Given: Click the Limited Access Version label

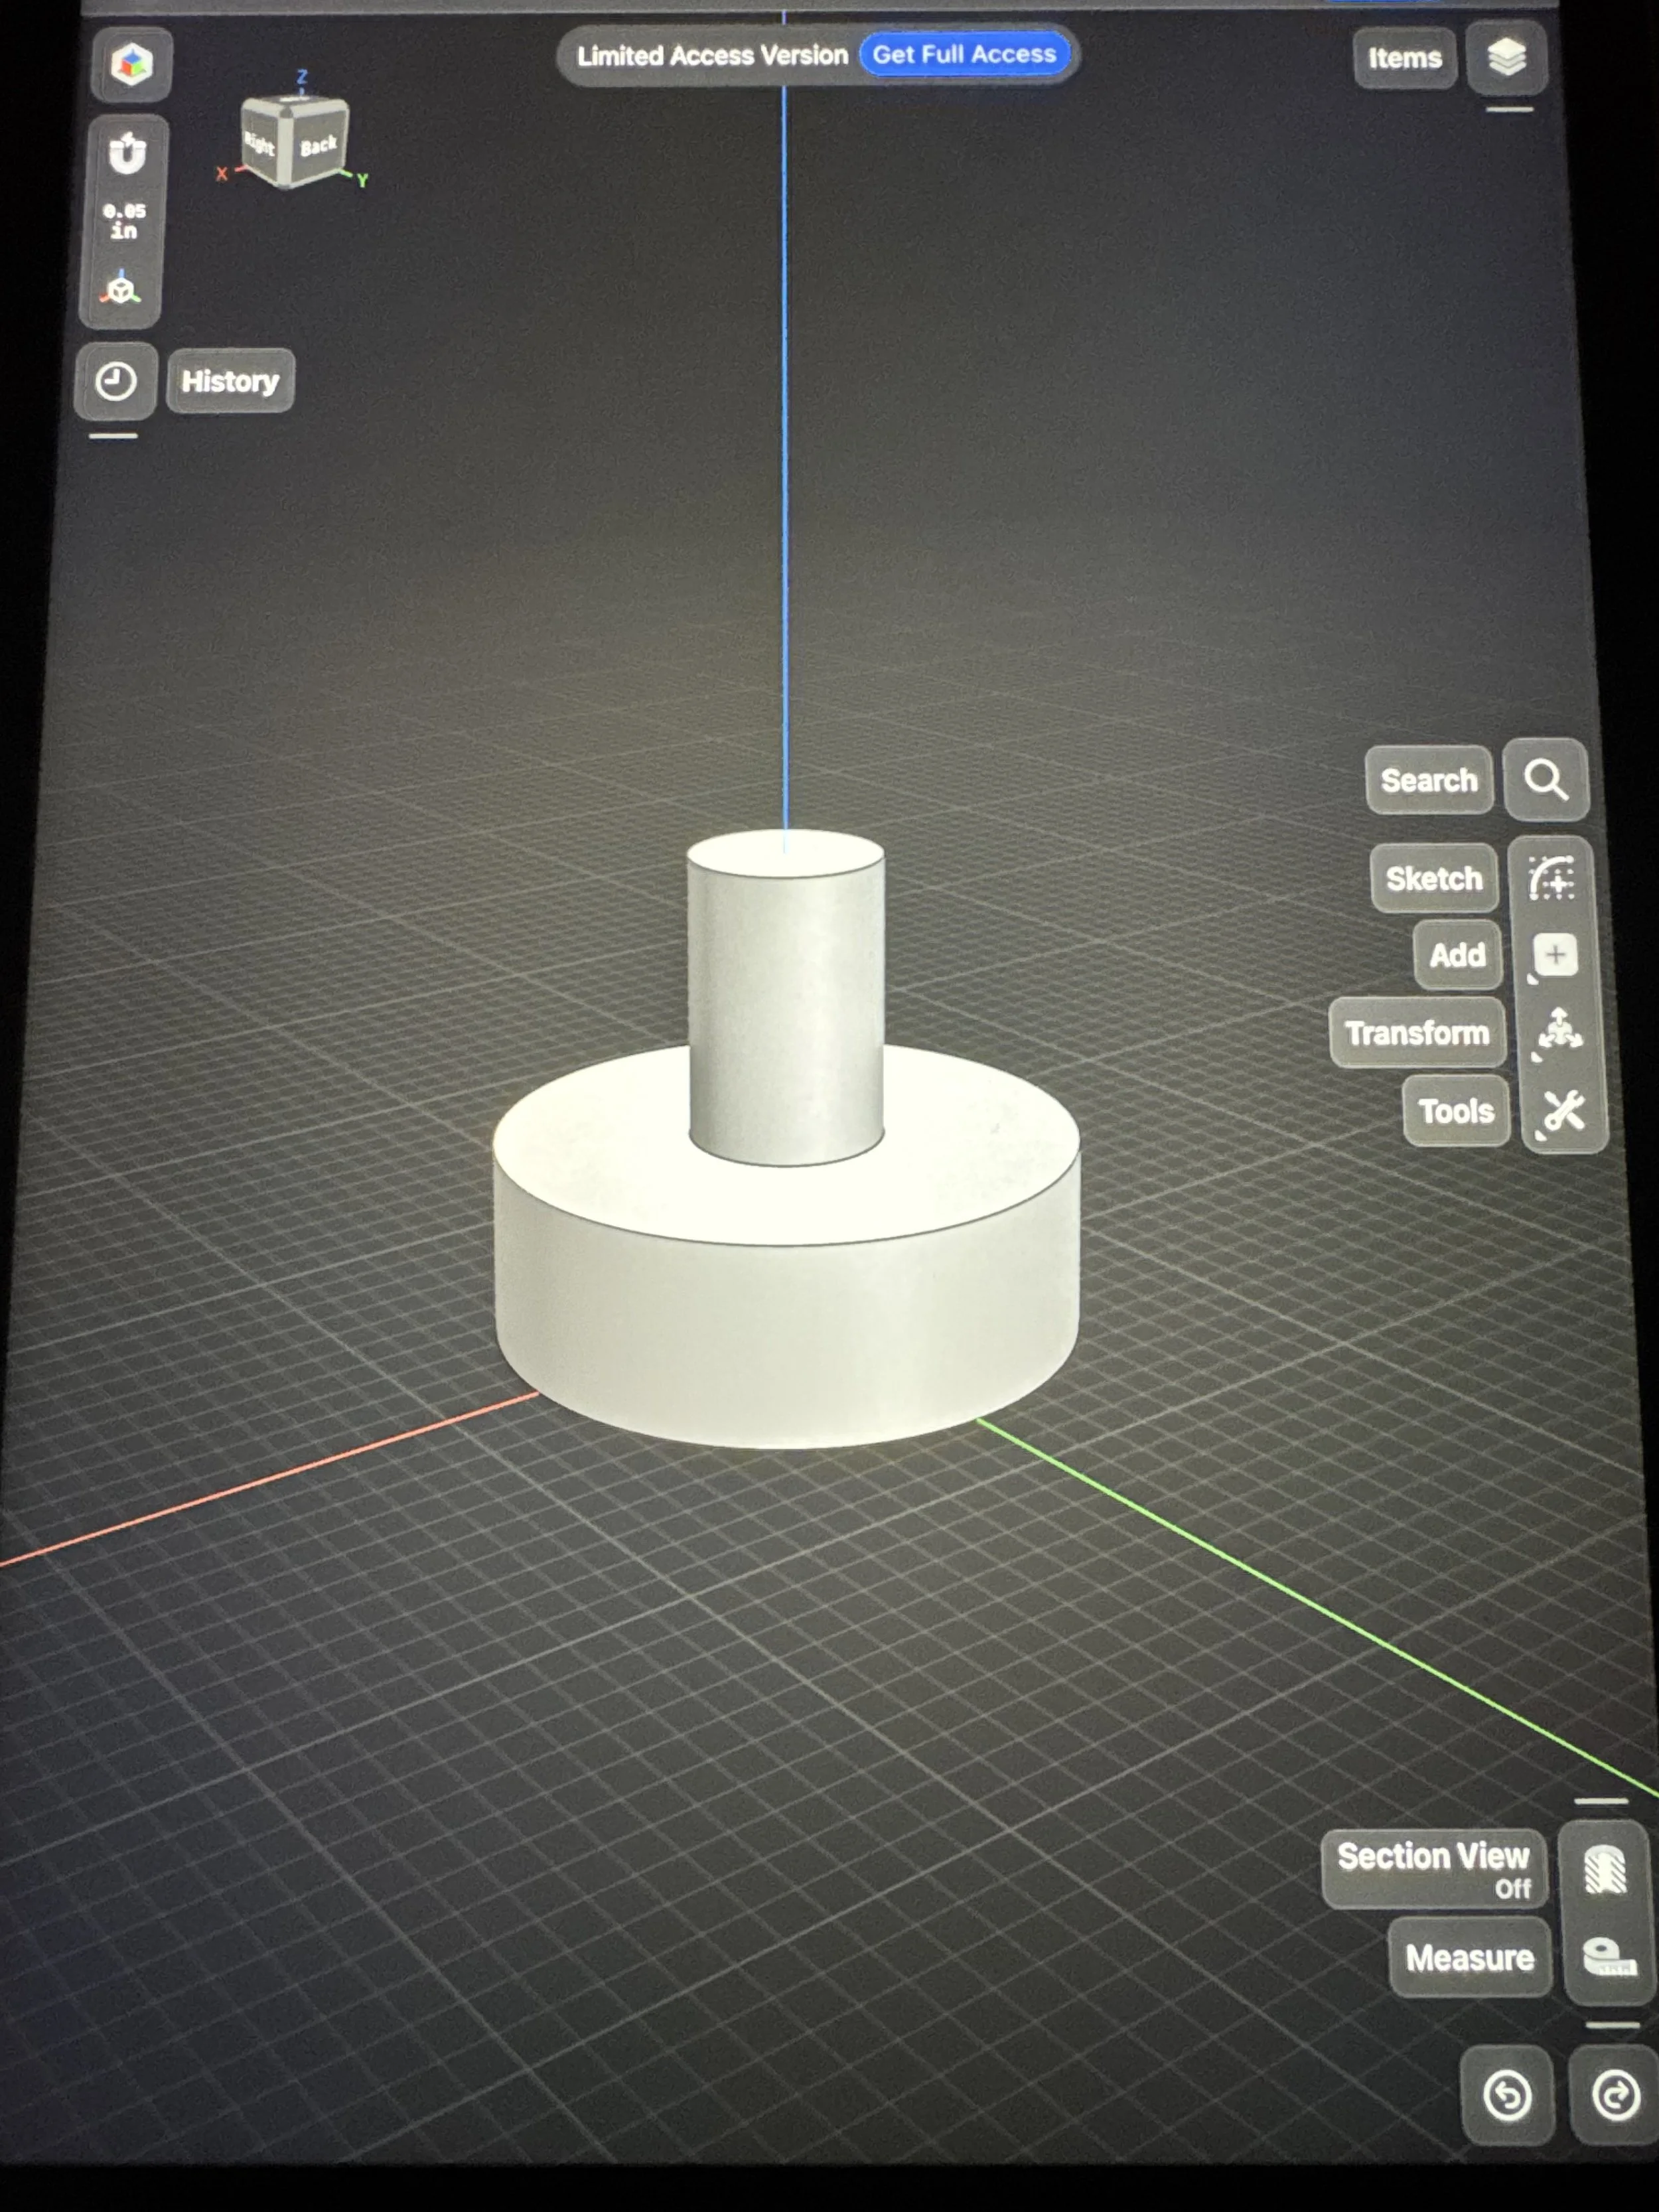Looking at the screenshot, I should pyautogui.click(x=712, y=55).
